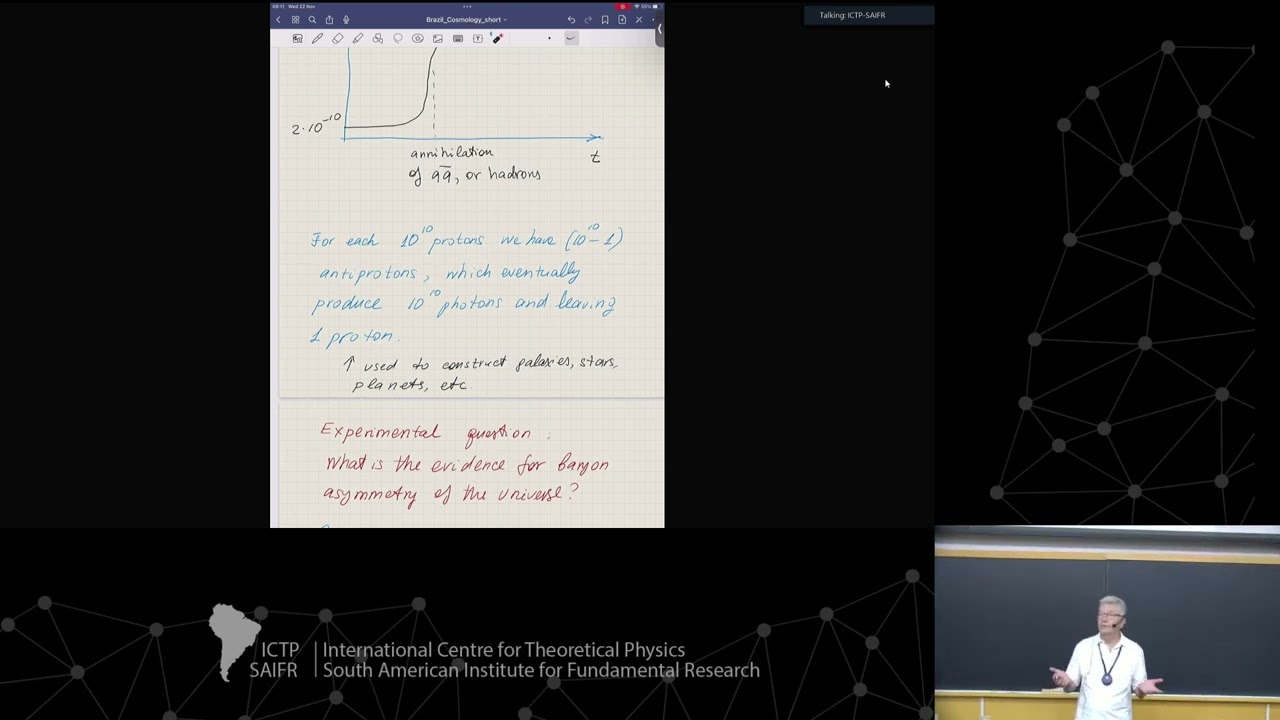Select the zoom window tool
Viewport: 1280px width, 720px height.
click(x=297, y=38)
